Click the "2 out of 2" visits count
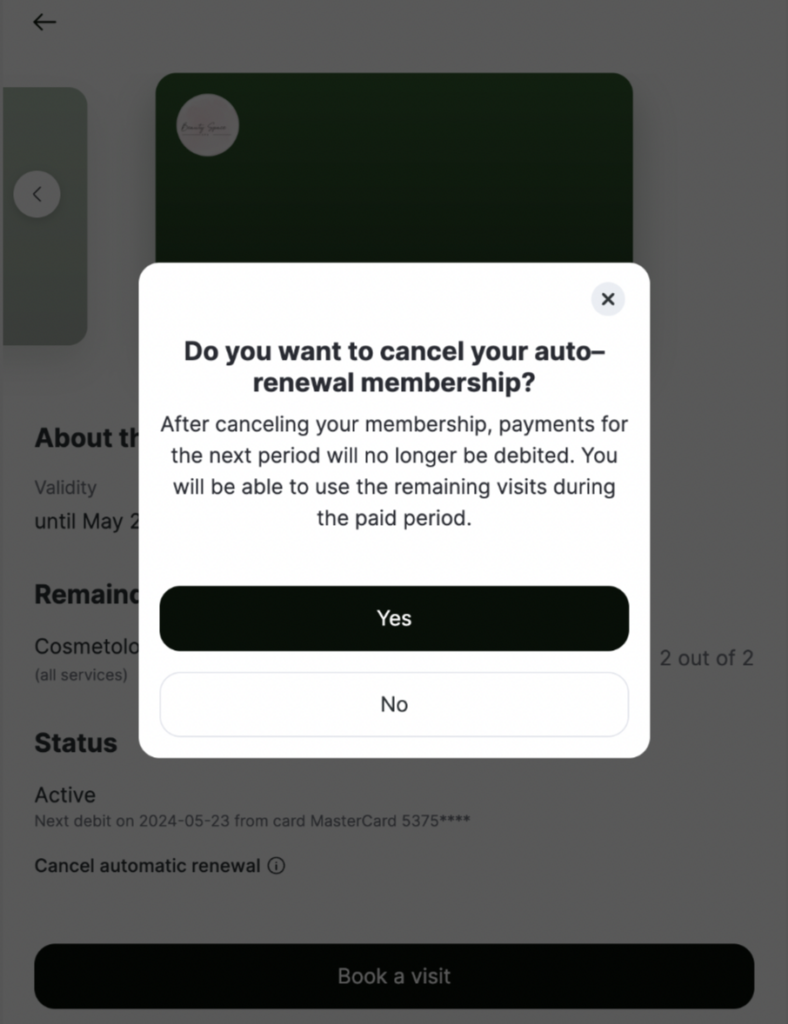This screenshot has height=1024, width=788. coord(706,658)
